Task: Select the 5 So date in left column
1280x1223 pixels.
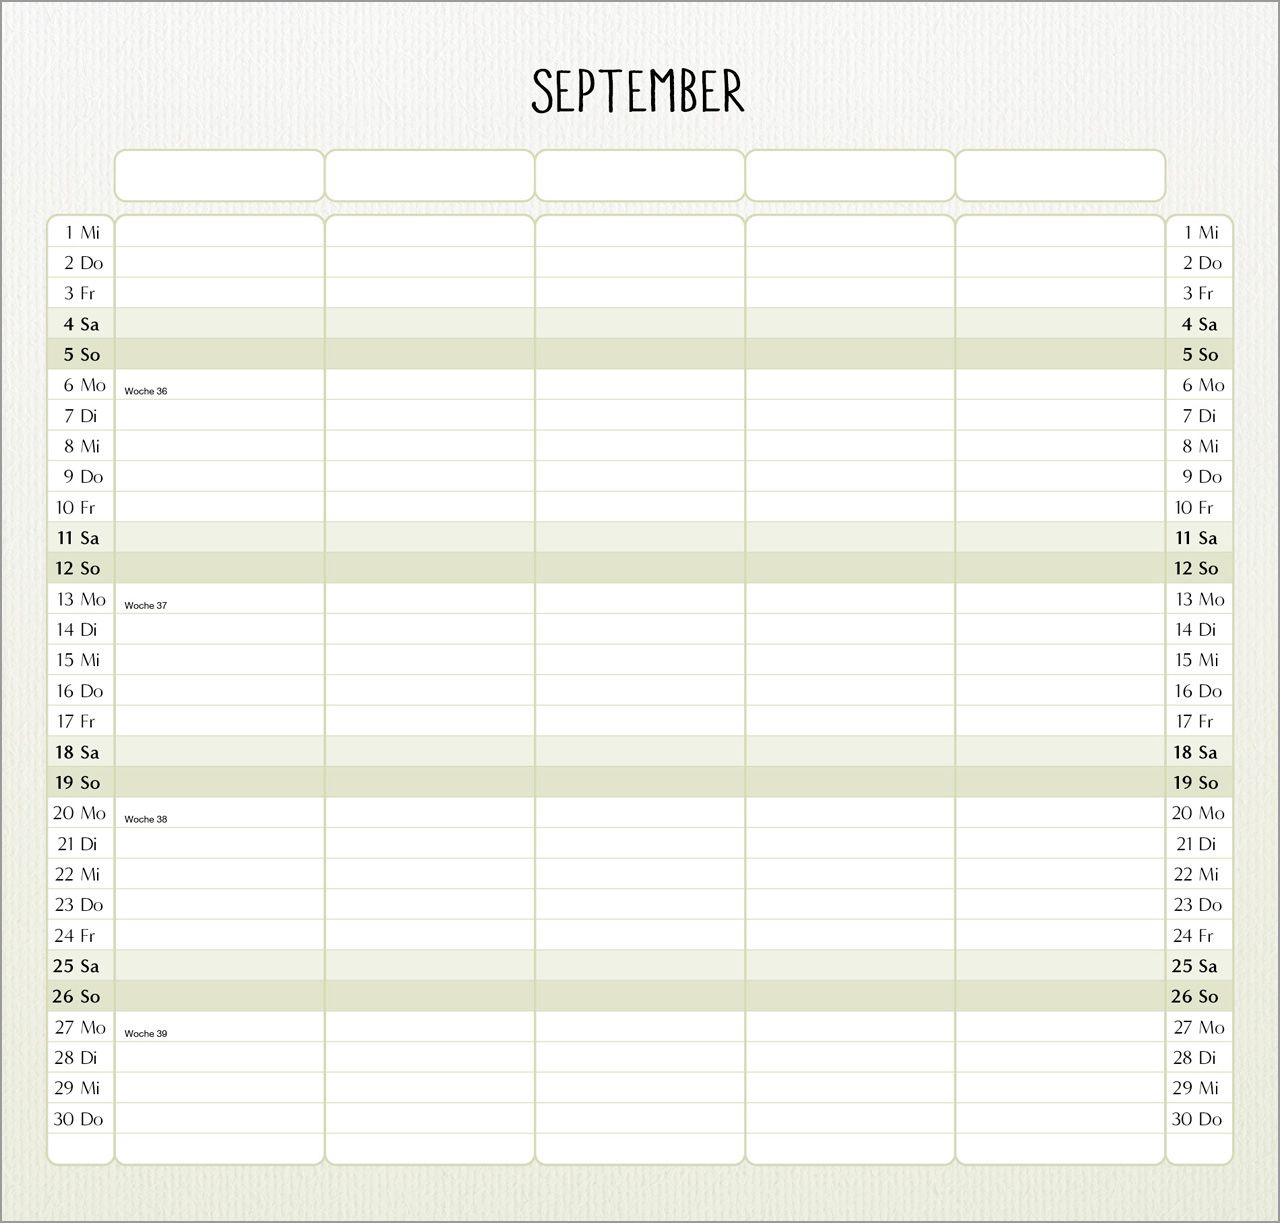Action: click(x=82, y=354)
